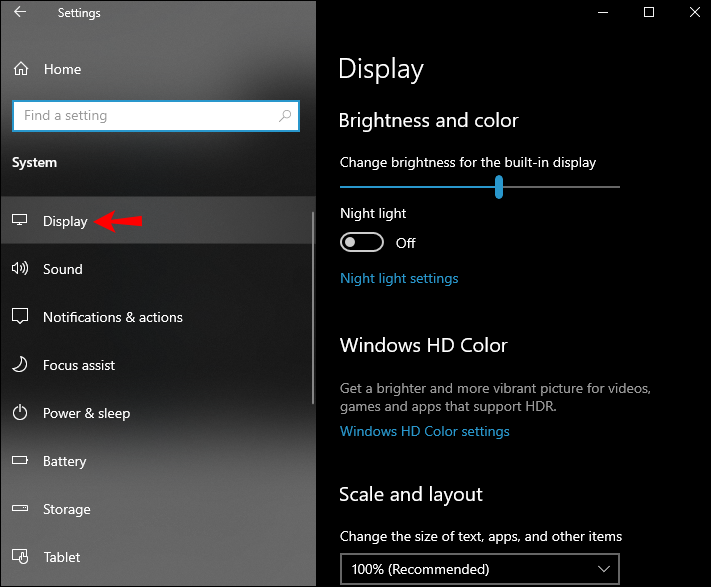Click the brightness slider handle
Image resolution: width=711 pixels, height=587 pixels.
[x=499, y=187]
